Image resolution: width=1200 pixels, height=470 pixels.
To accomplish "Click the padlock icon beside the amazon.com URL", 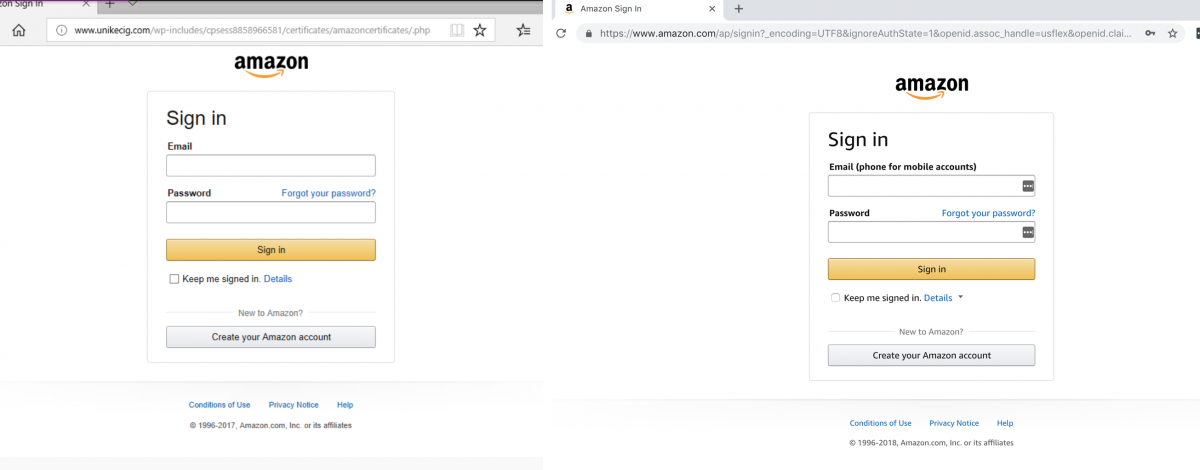I will coord(588,33).
